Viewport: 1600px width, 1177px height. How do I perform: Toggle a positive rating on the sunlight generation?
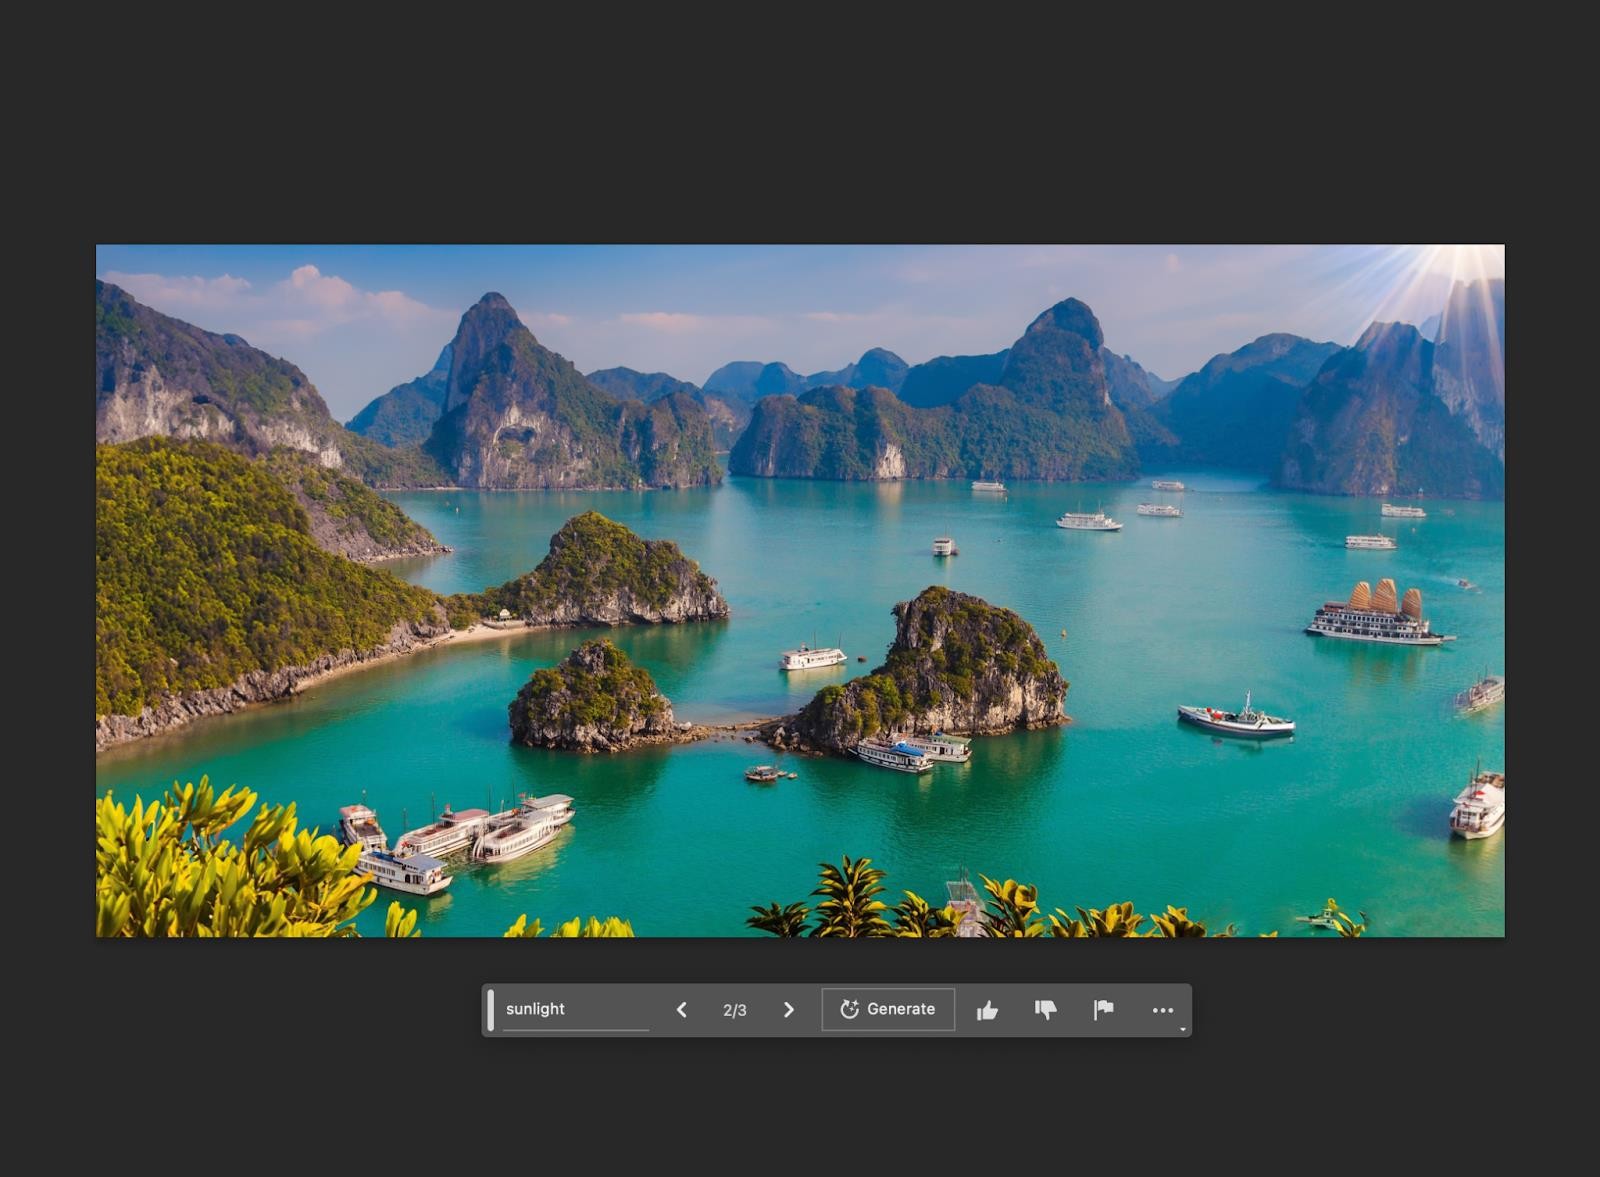(x=988, y=1009)
